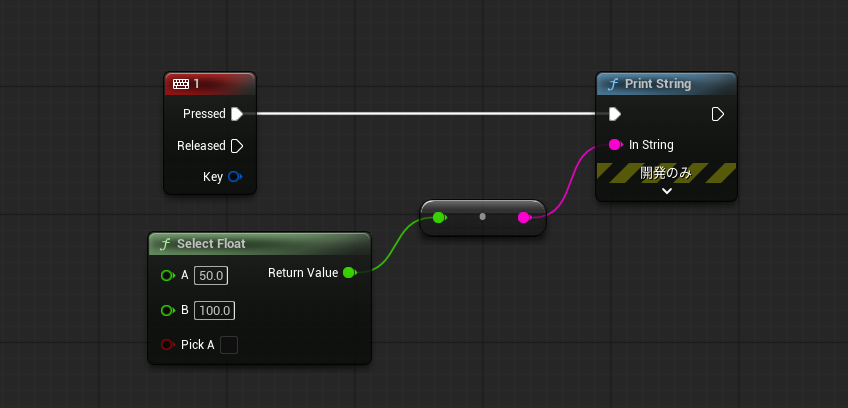Click the Released execution output pin

[237, 146]
